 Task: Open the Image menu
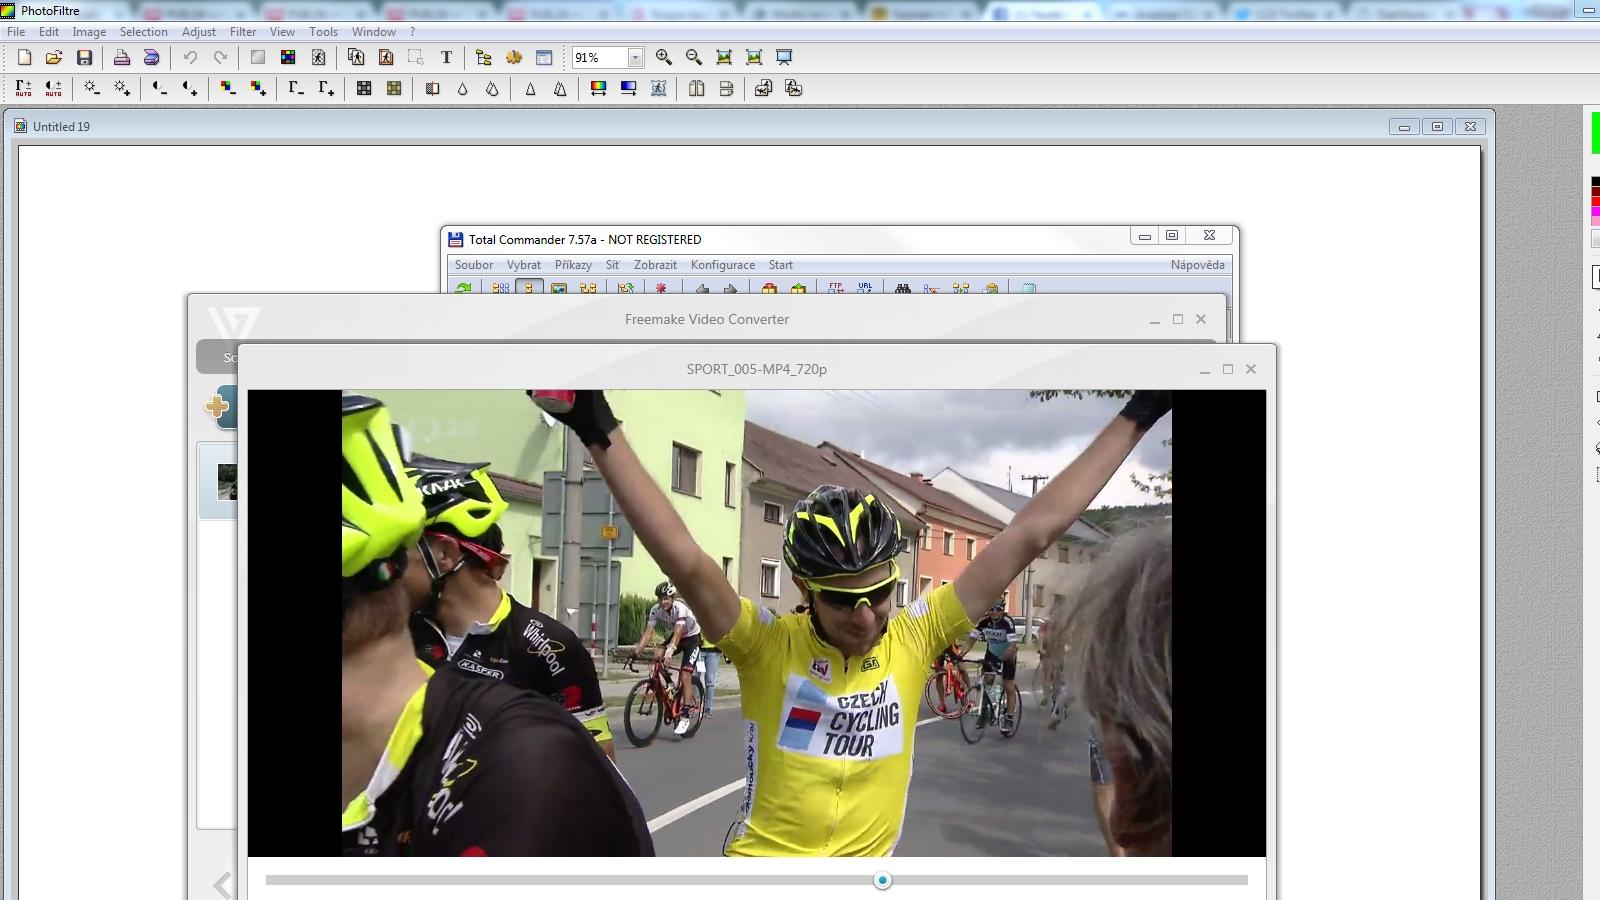[89, 32]
